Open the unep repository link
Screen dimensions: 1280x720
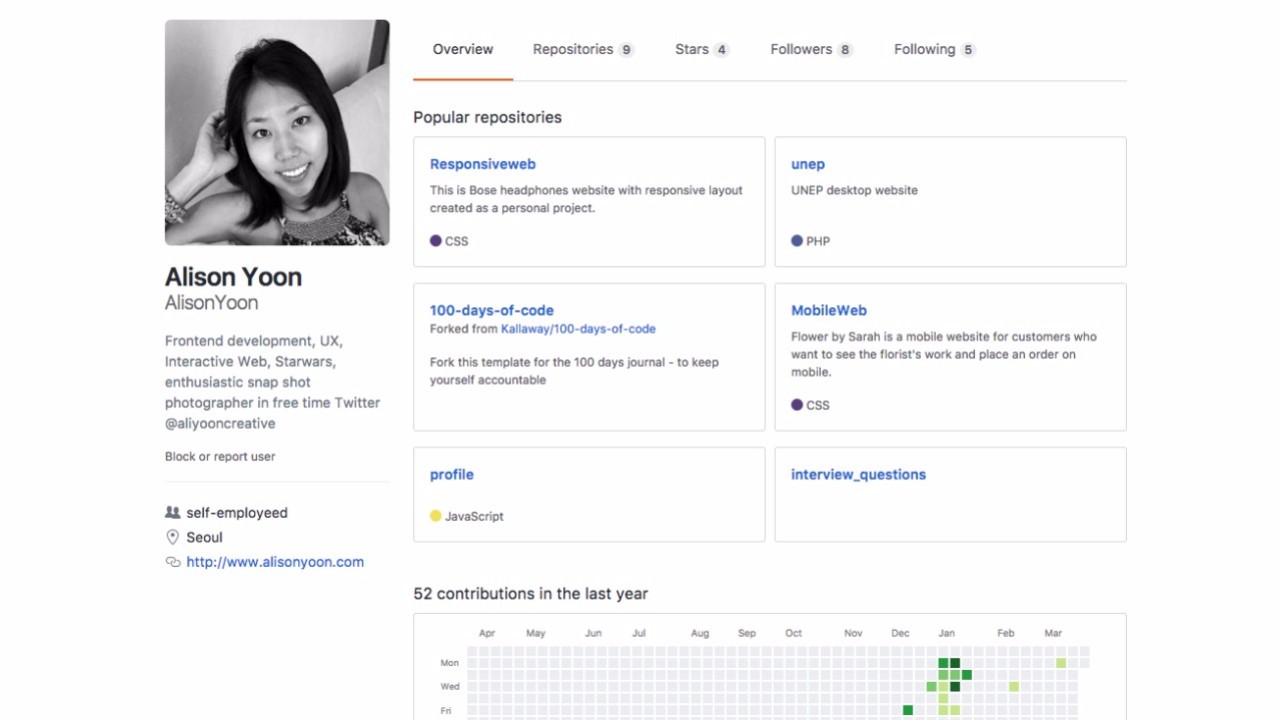808,164
